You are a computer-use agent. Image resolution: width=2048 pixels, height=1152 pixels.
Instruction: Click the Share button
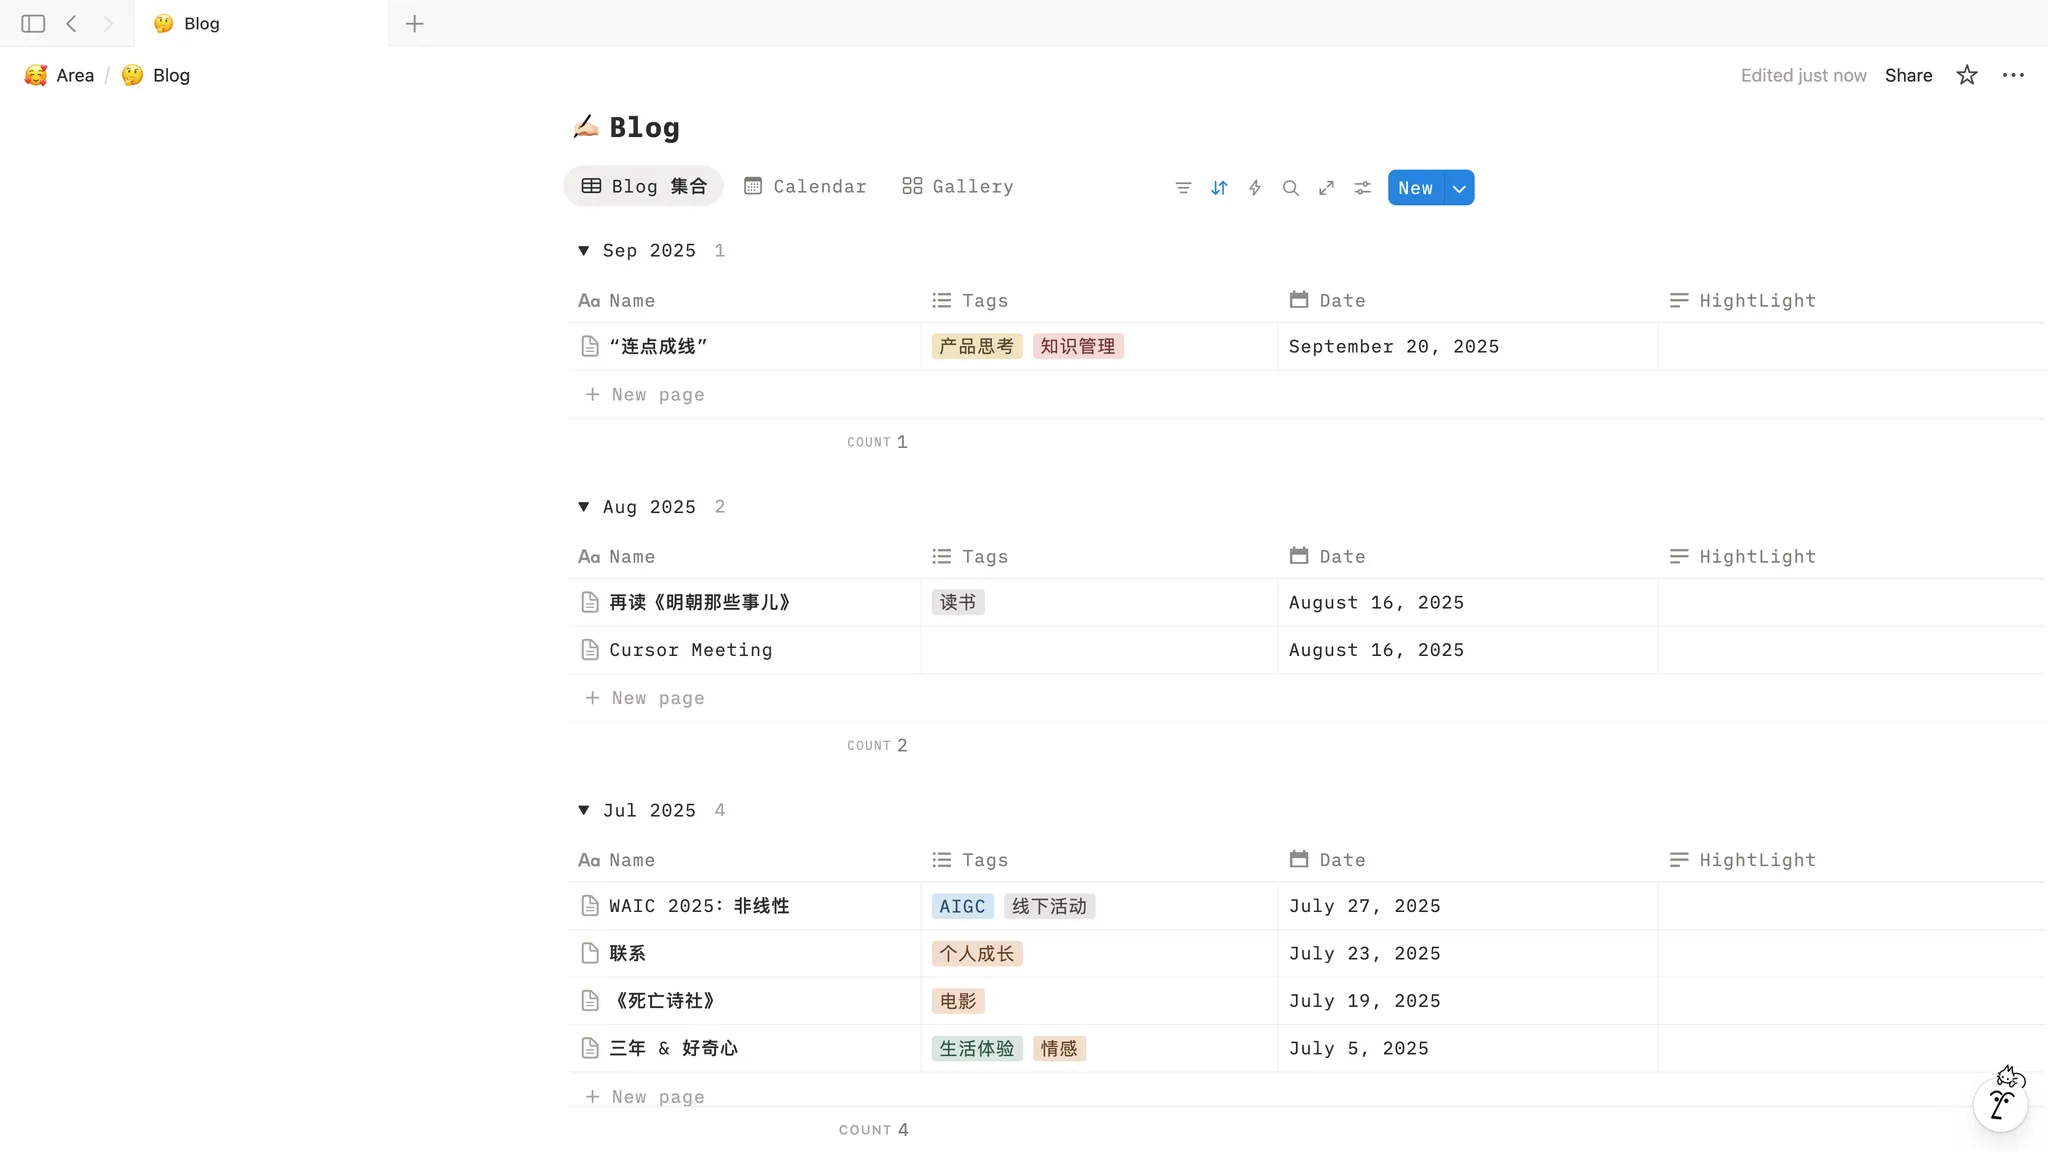(1908, 75)
